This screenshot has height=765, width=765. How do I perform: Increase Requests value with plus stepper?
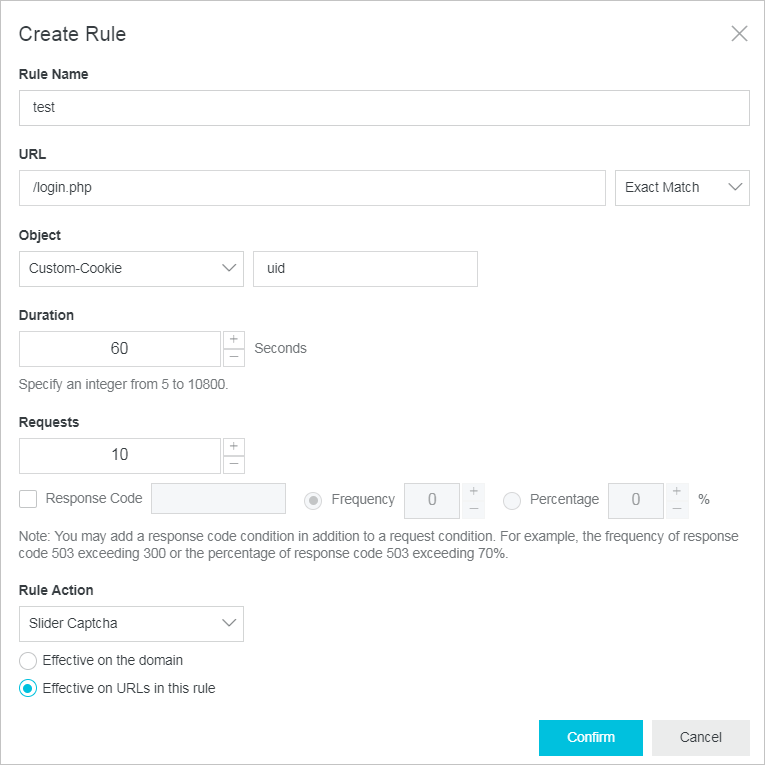click(234, 447)
